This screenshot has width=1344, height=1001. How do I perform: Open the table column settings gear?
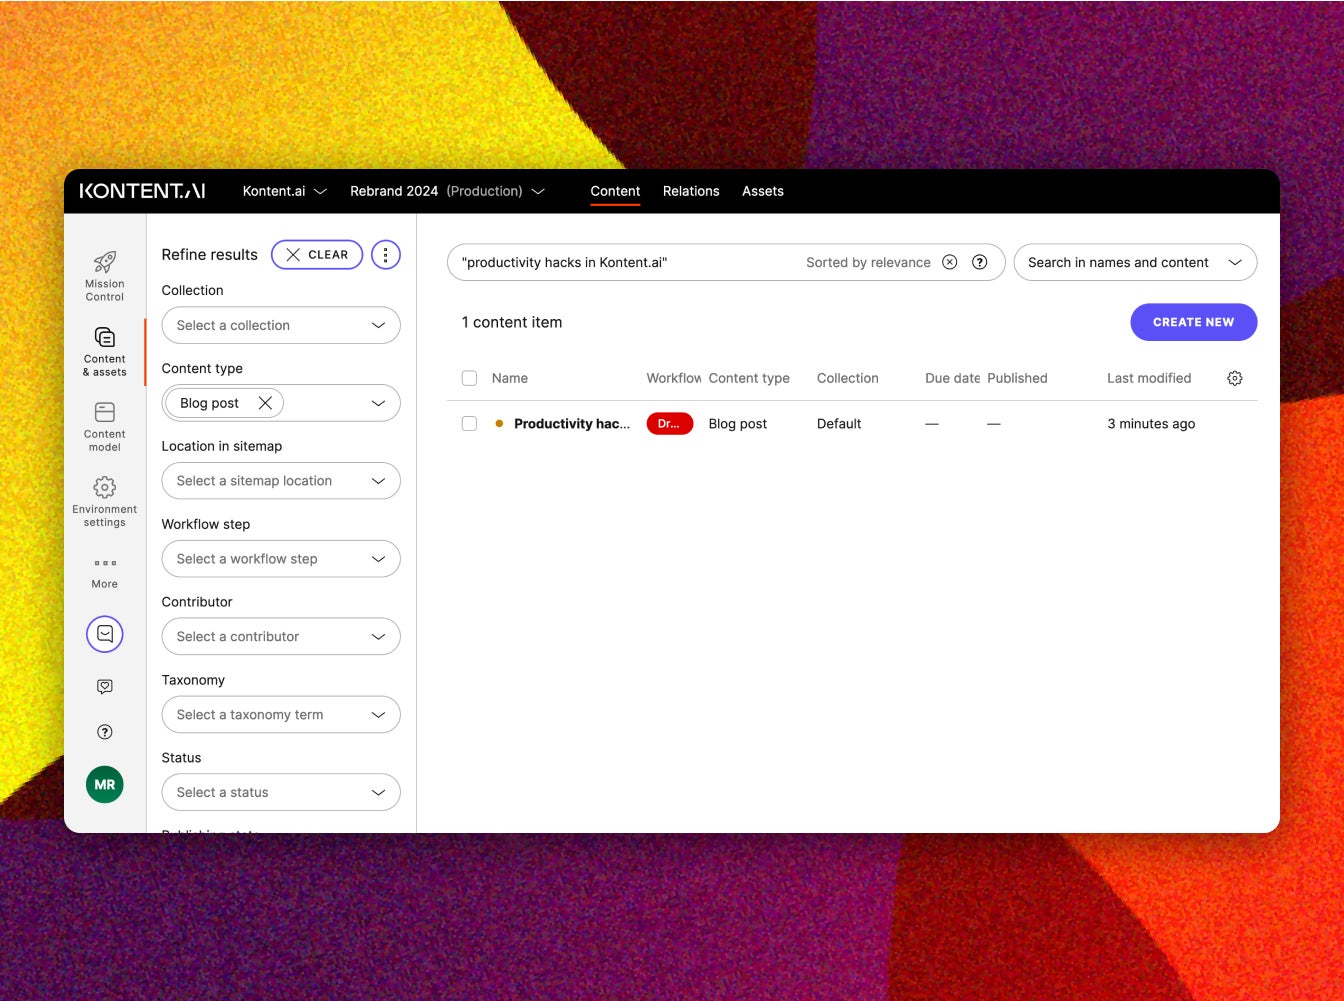pyautogui.click(x=1235, y=378)
